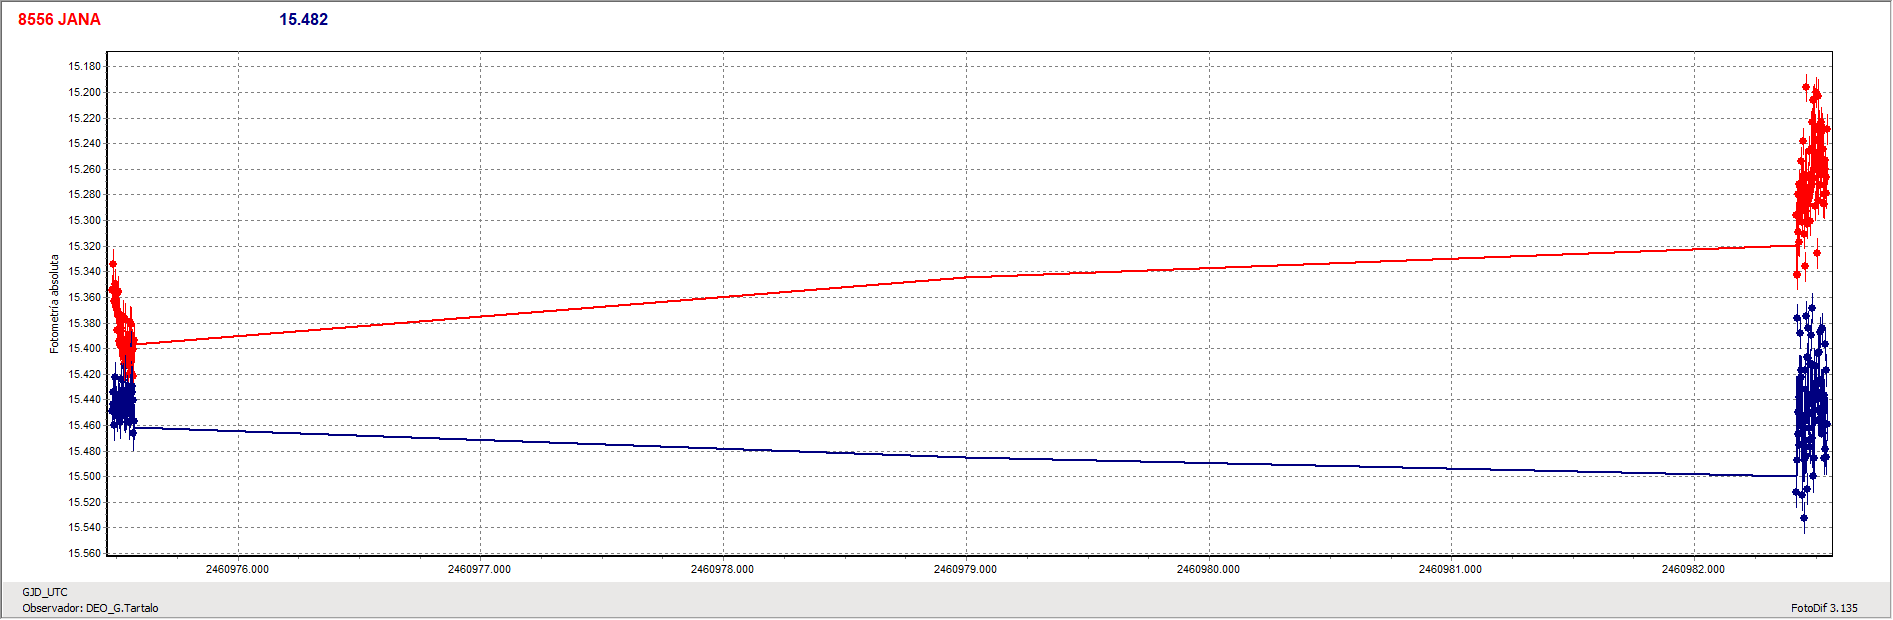Screen dimensions: 1893x620
Task: Select the blue 15.482 magnitude value
Action: tap(303, 20)
